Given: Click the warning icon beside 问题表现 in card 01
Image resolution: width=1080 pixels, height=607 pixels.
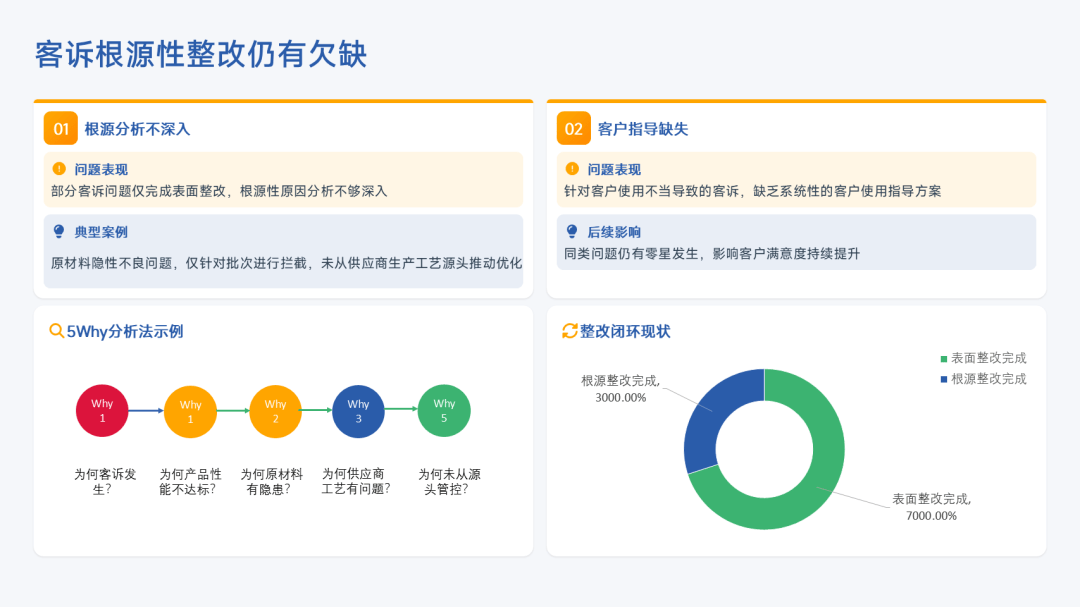Looking at the screenshot, I should (59, 169).
